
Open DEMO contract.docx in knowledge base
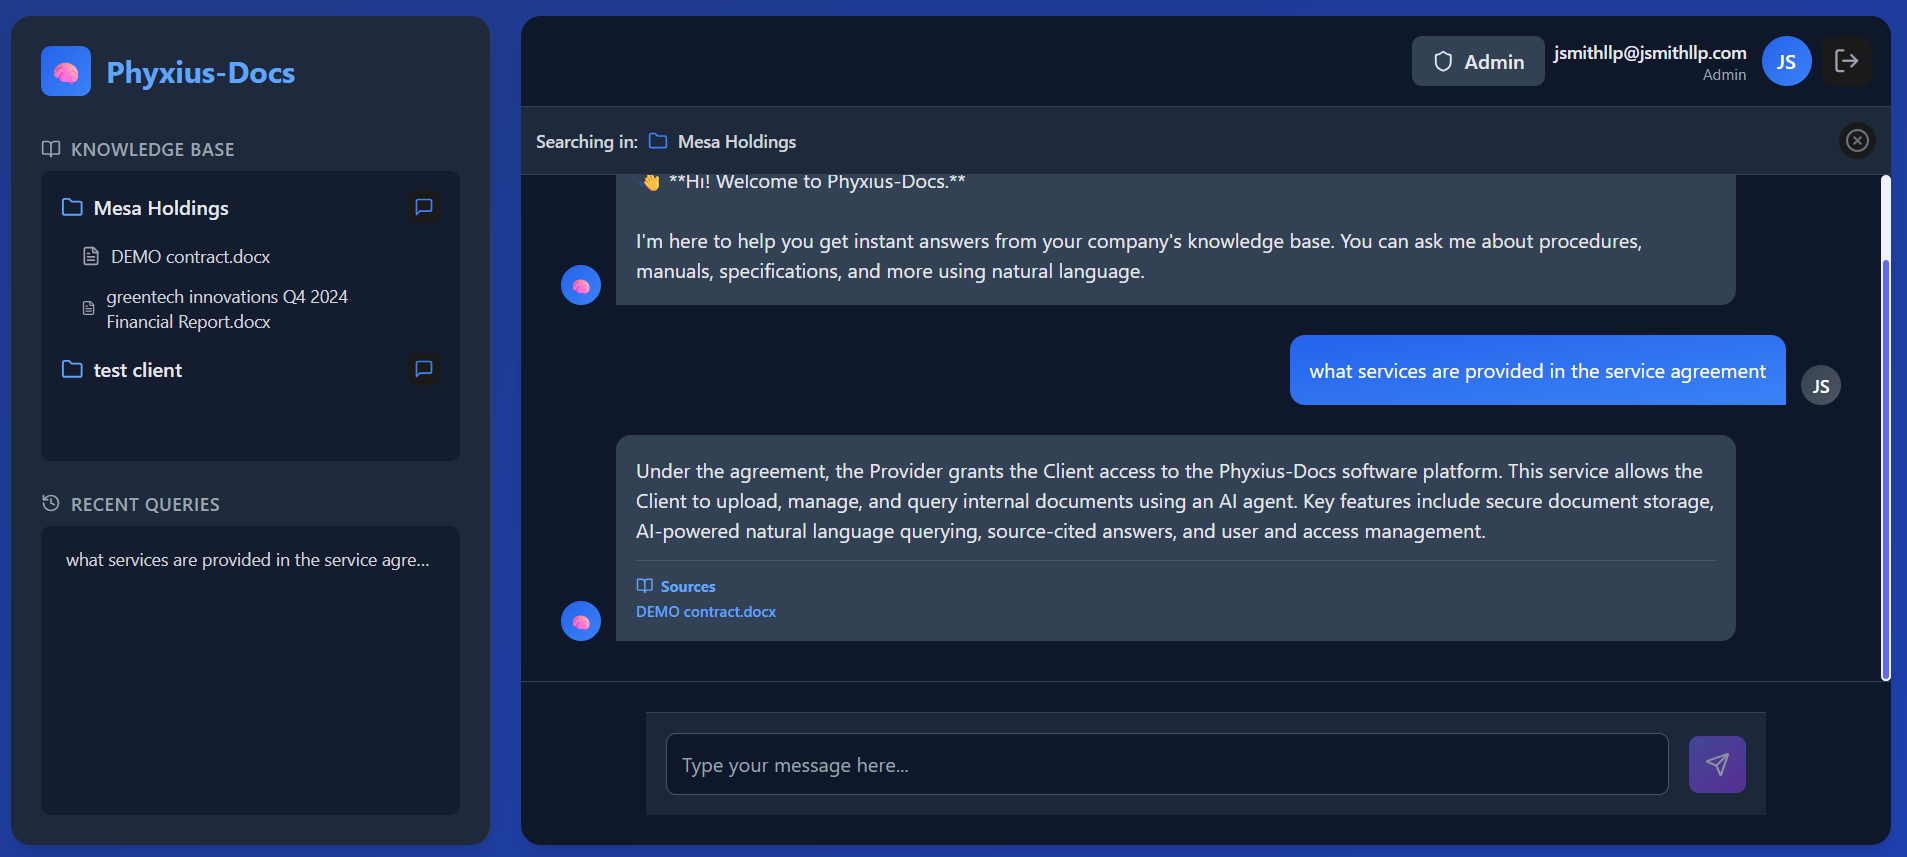[190, 257]
